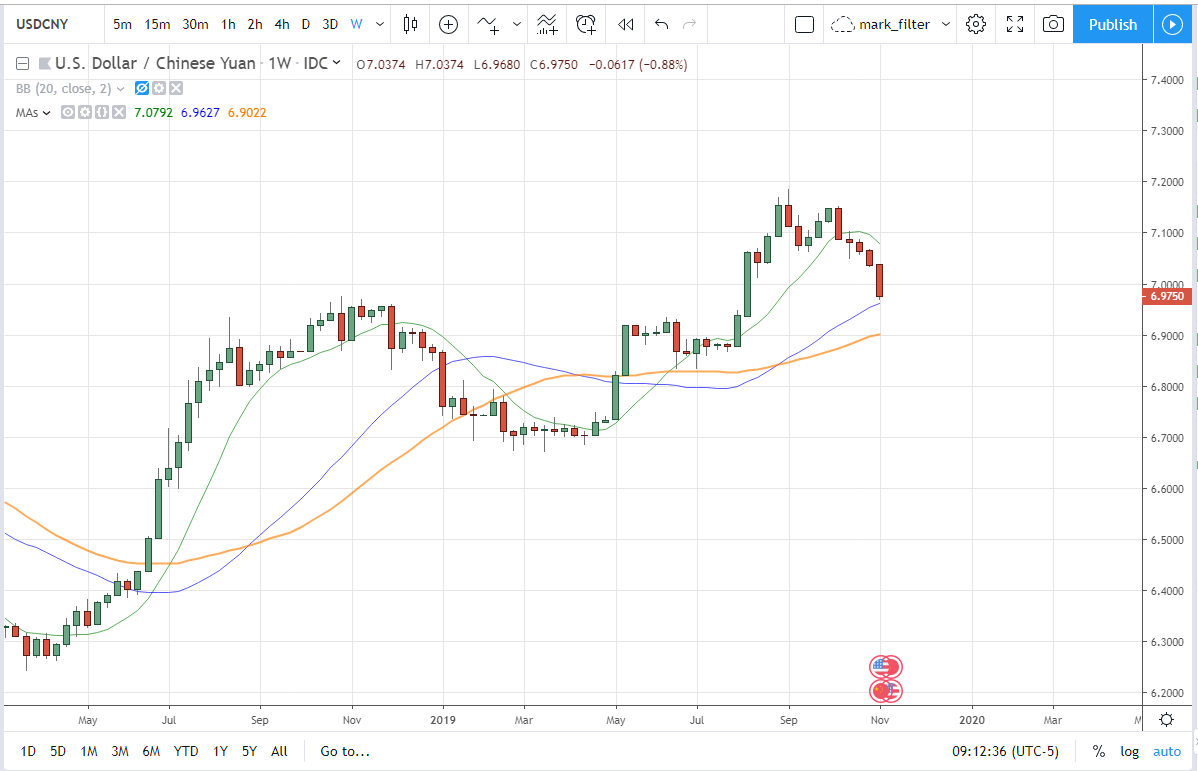Viewport: 1198px width, 771px height.
Task: Select the chart layout square icon
Action: (805, 24)
